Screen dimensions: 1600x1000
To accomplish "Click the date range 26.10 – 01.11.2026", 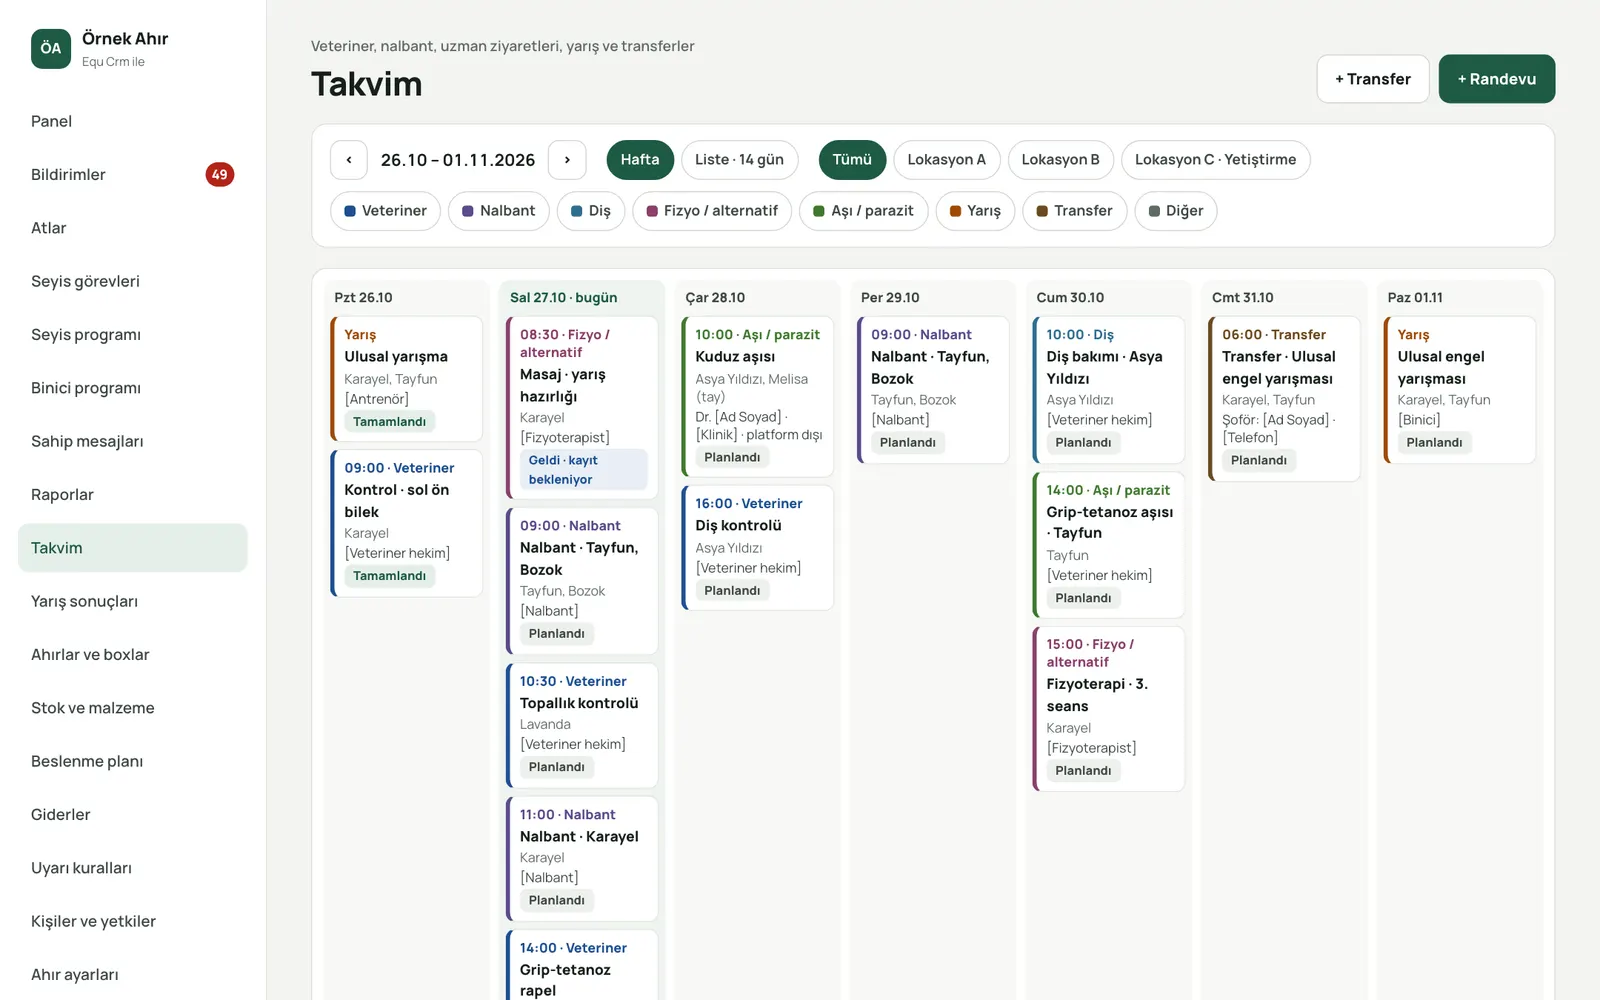I will tap(458, 160).
